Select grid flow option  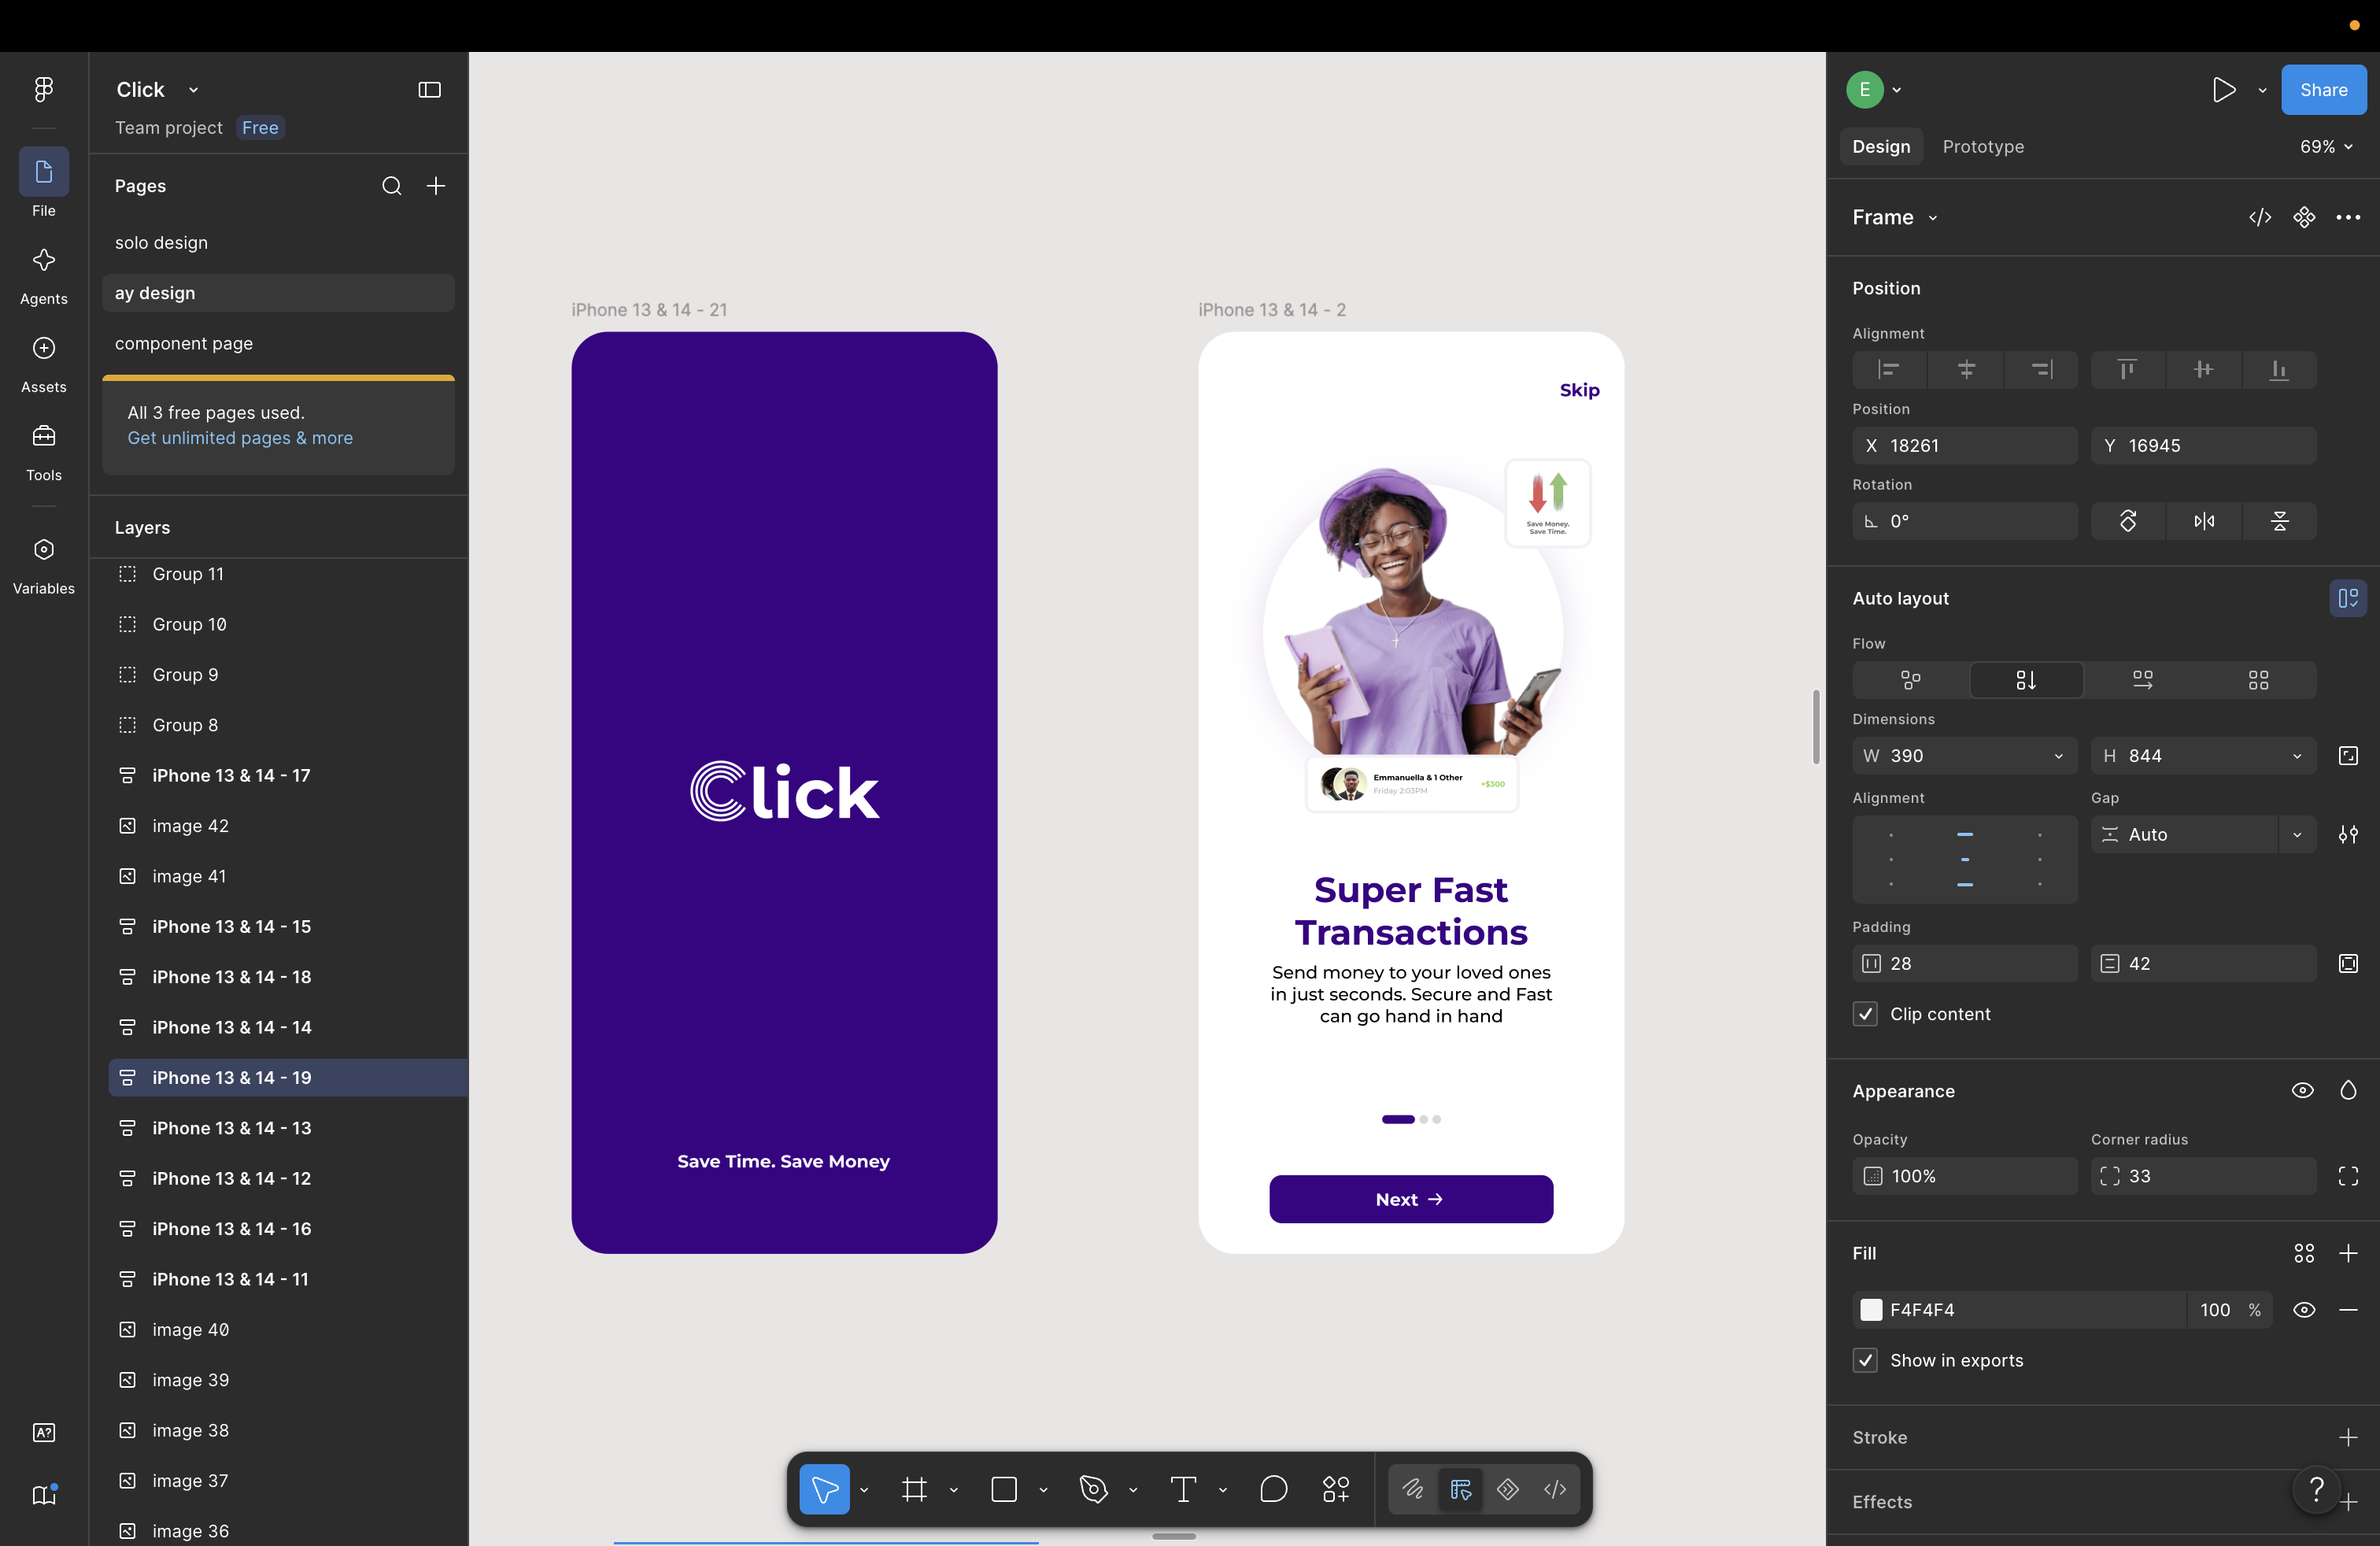click(x=2258, y=680)
